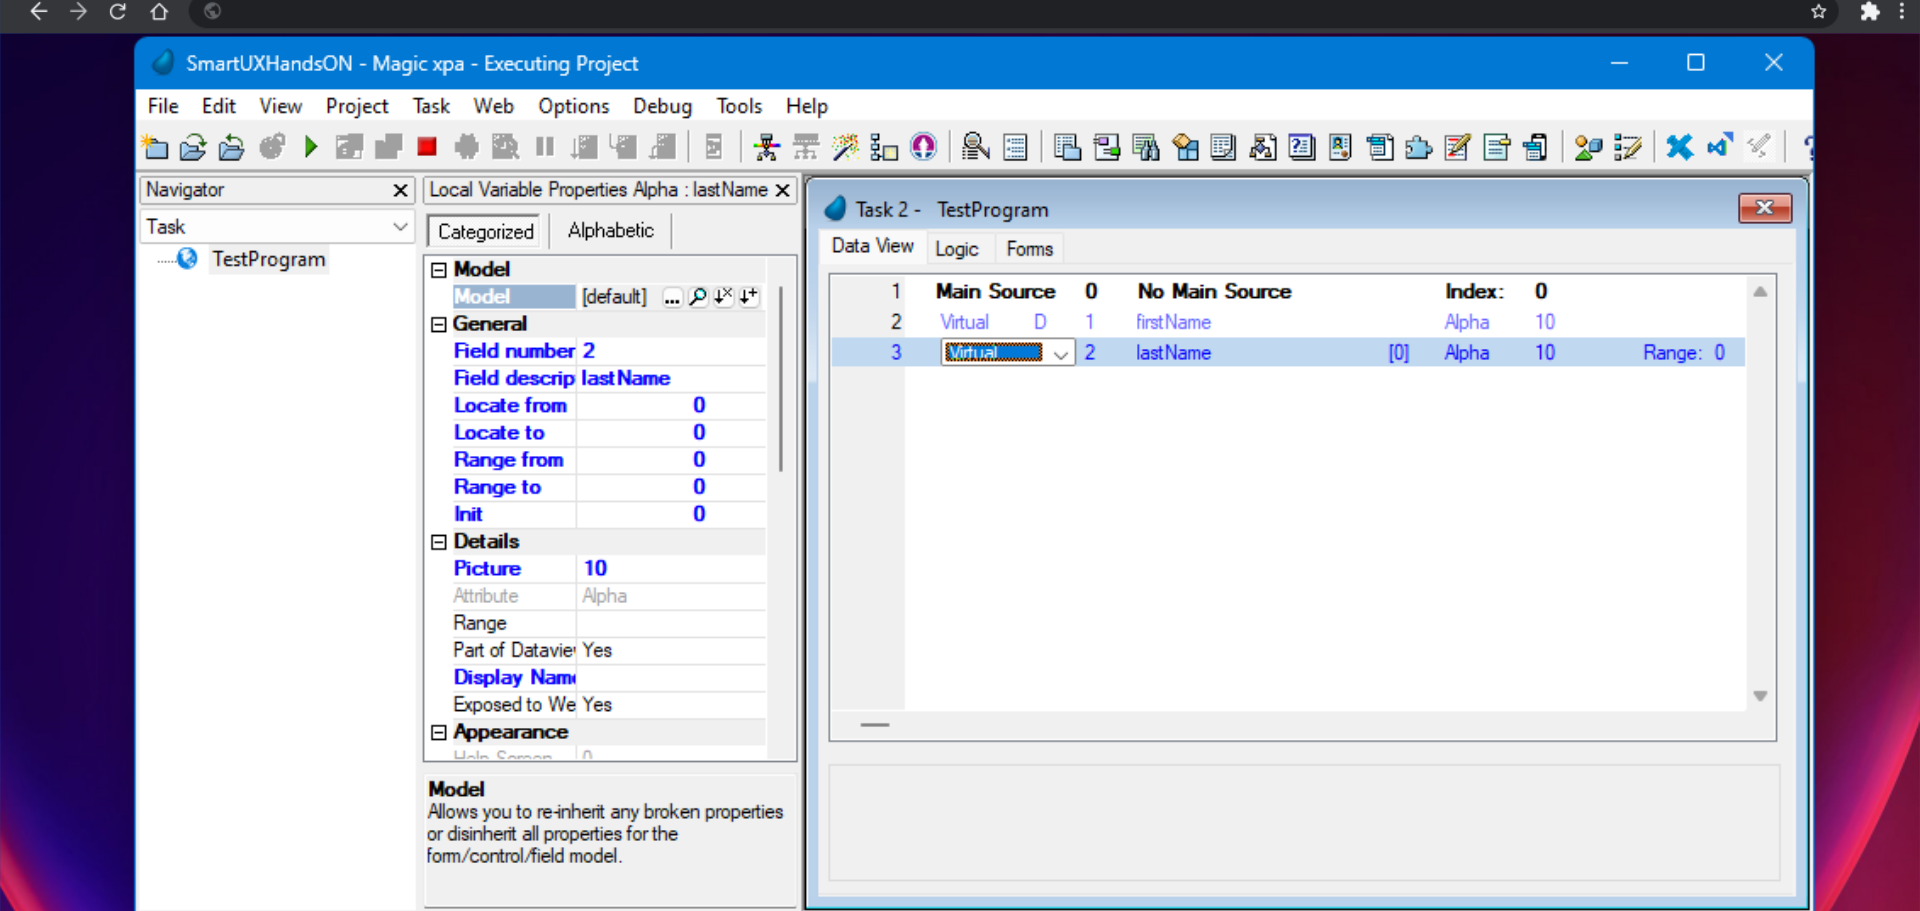The image size is (1920, 911).
Task: Click the blue puzzle piece components icon
Action: pyautogui.click(x=1418, y=148)
